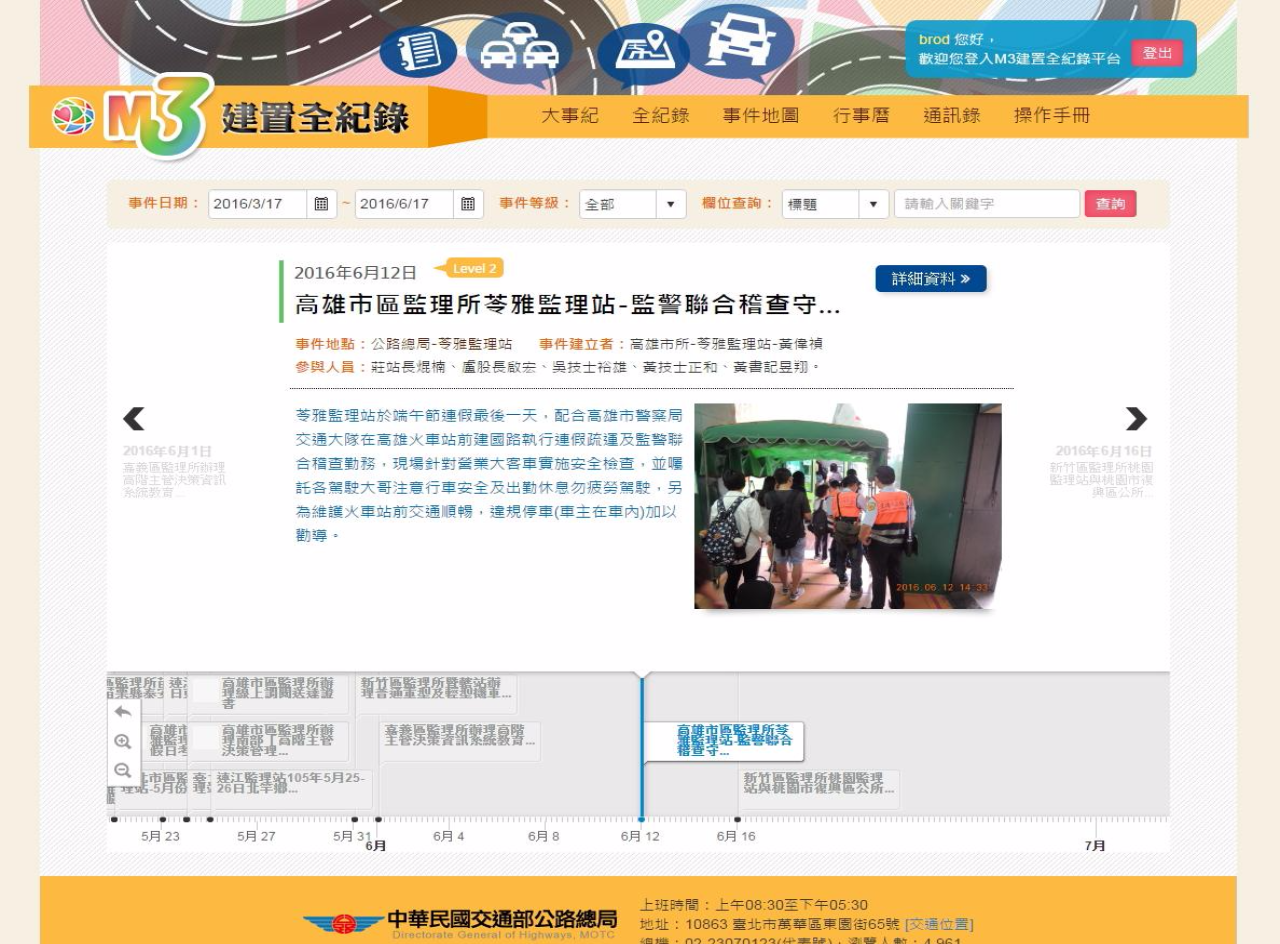Open the 全紀錄 menu item

pyautogui.click(x=661, y=116)
